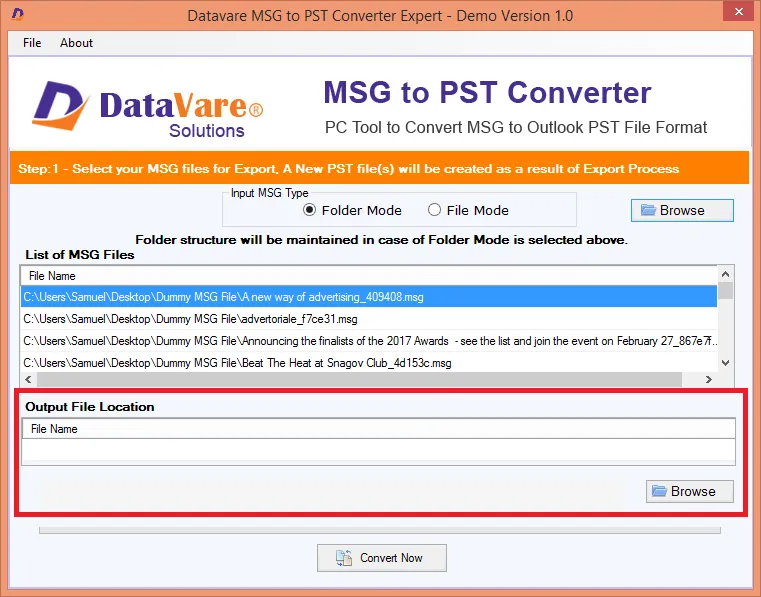
Task: Select the A new way of advertising_409408.msg row
Action: (369, 297)
